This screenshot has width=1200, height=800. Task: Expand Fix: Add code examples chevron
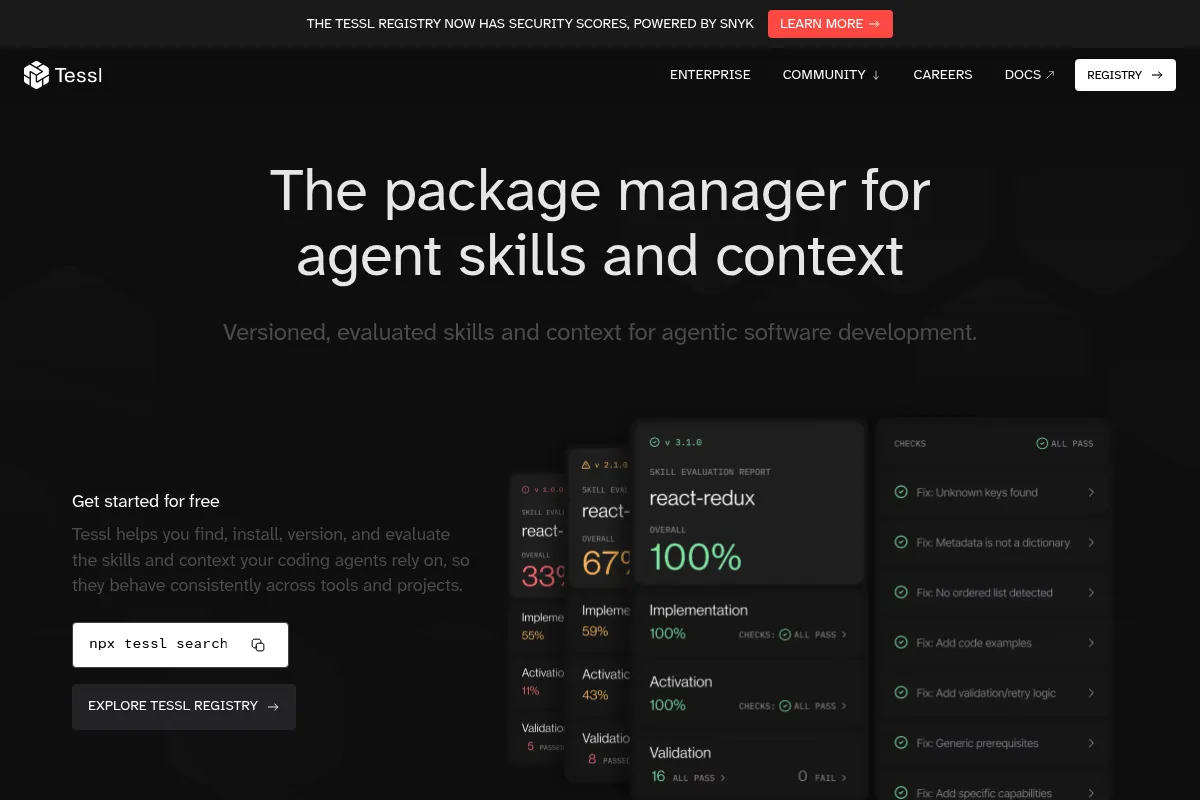pos(1091,642)
